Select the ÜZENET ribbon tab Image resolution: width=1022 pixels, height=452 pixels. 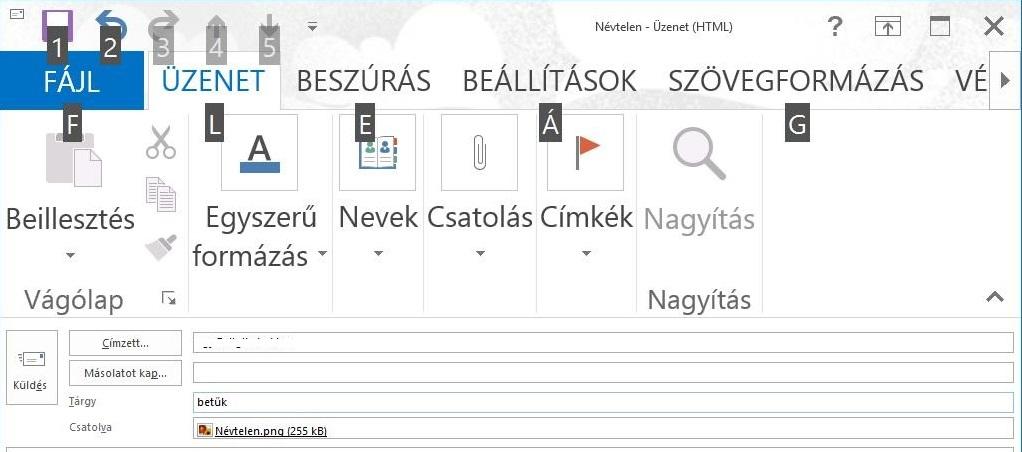214,81
